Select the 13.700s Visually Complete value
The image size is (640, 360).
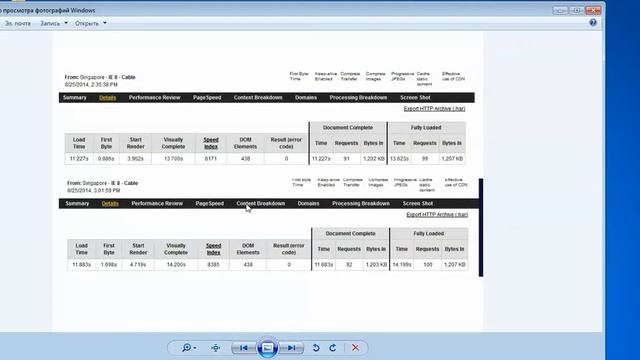tap(173, 159)
